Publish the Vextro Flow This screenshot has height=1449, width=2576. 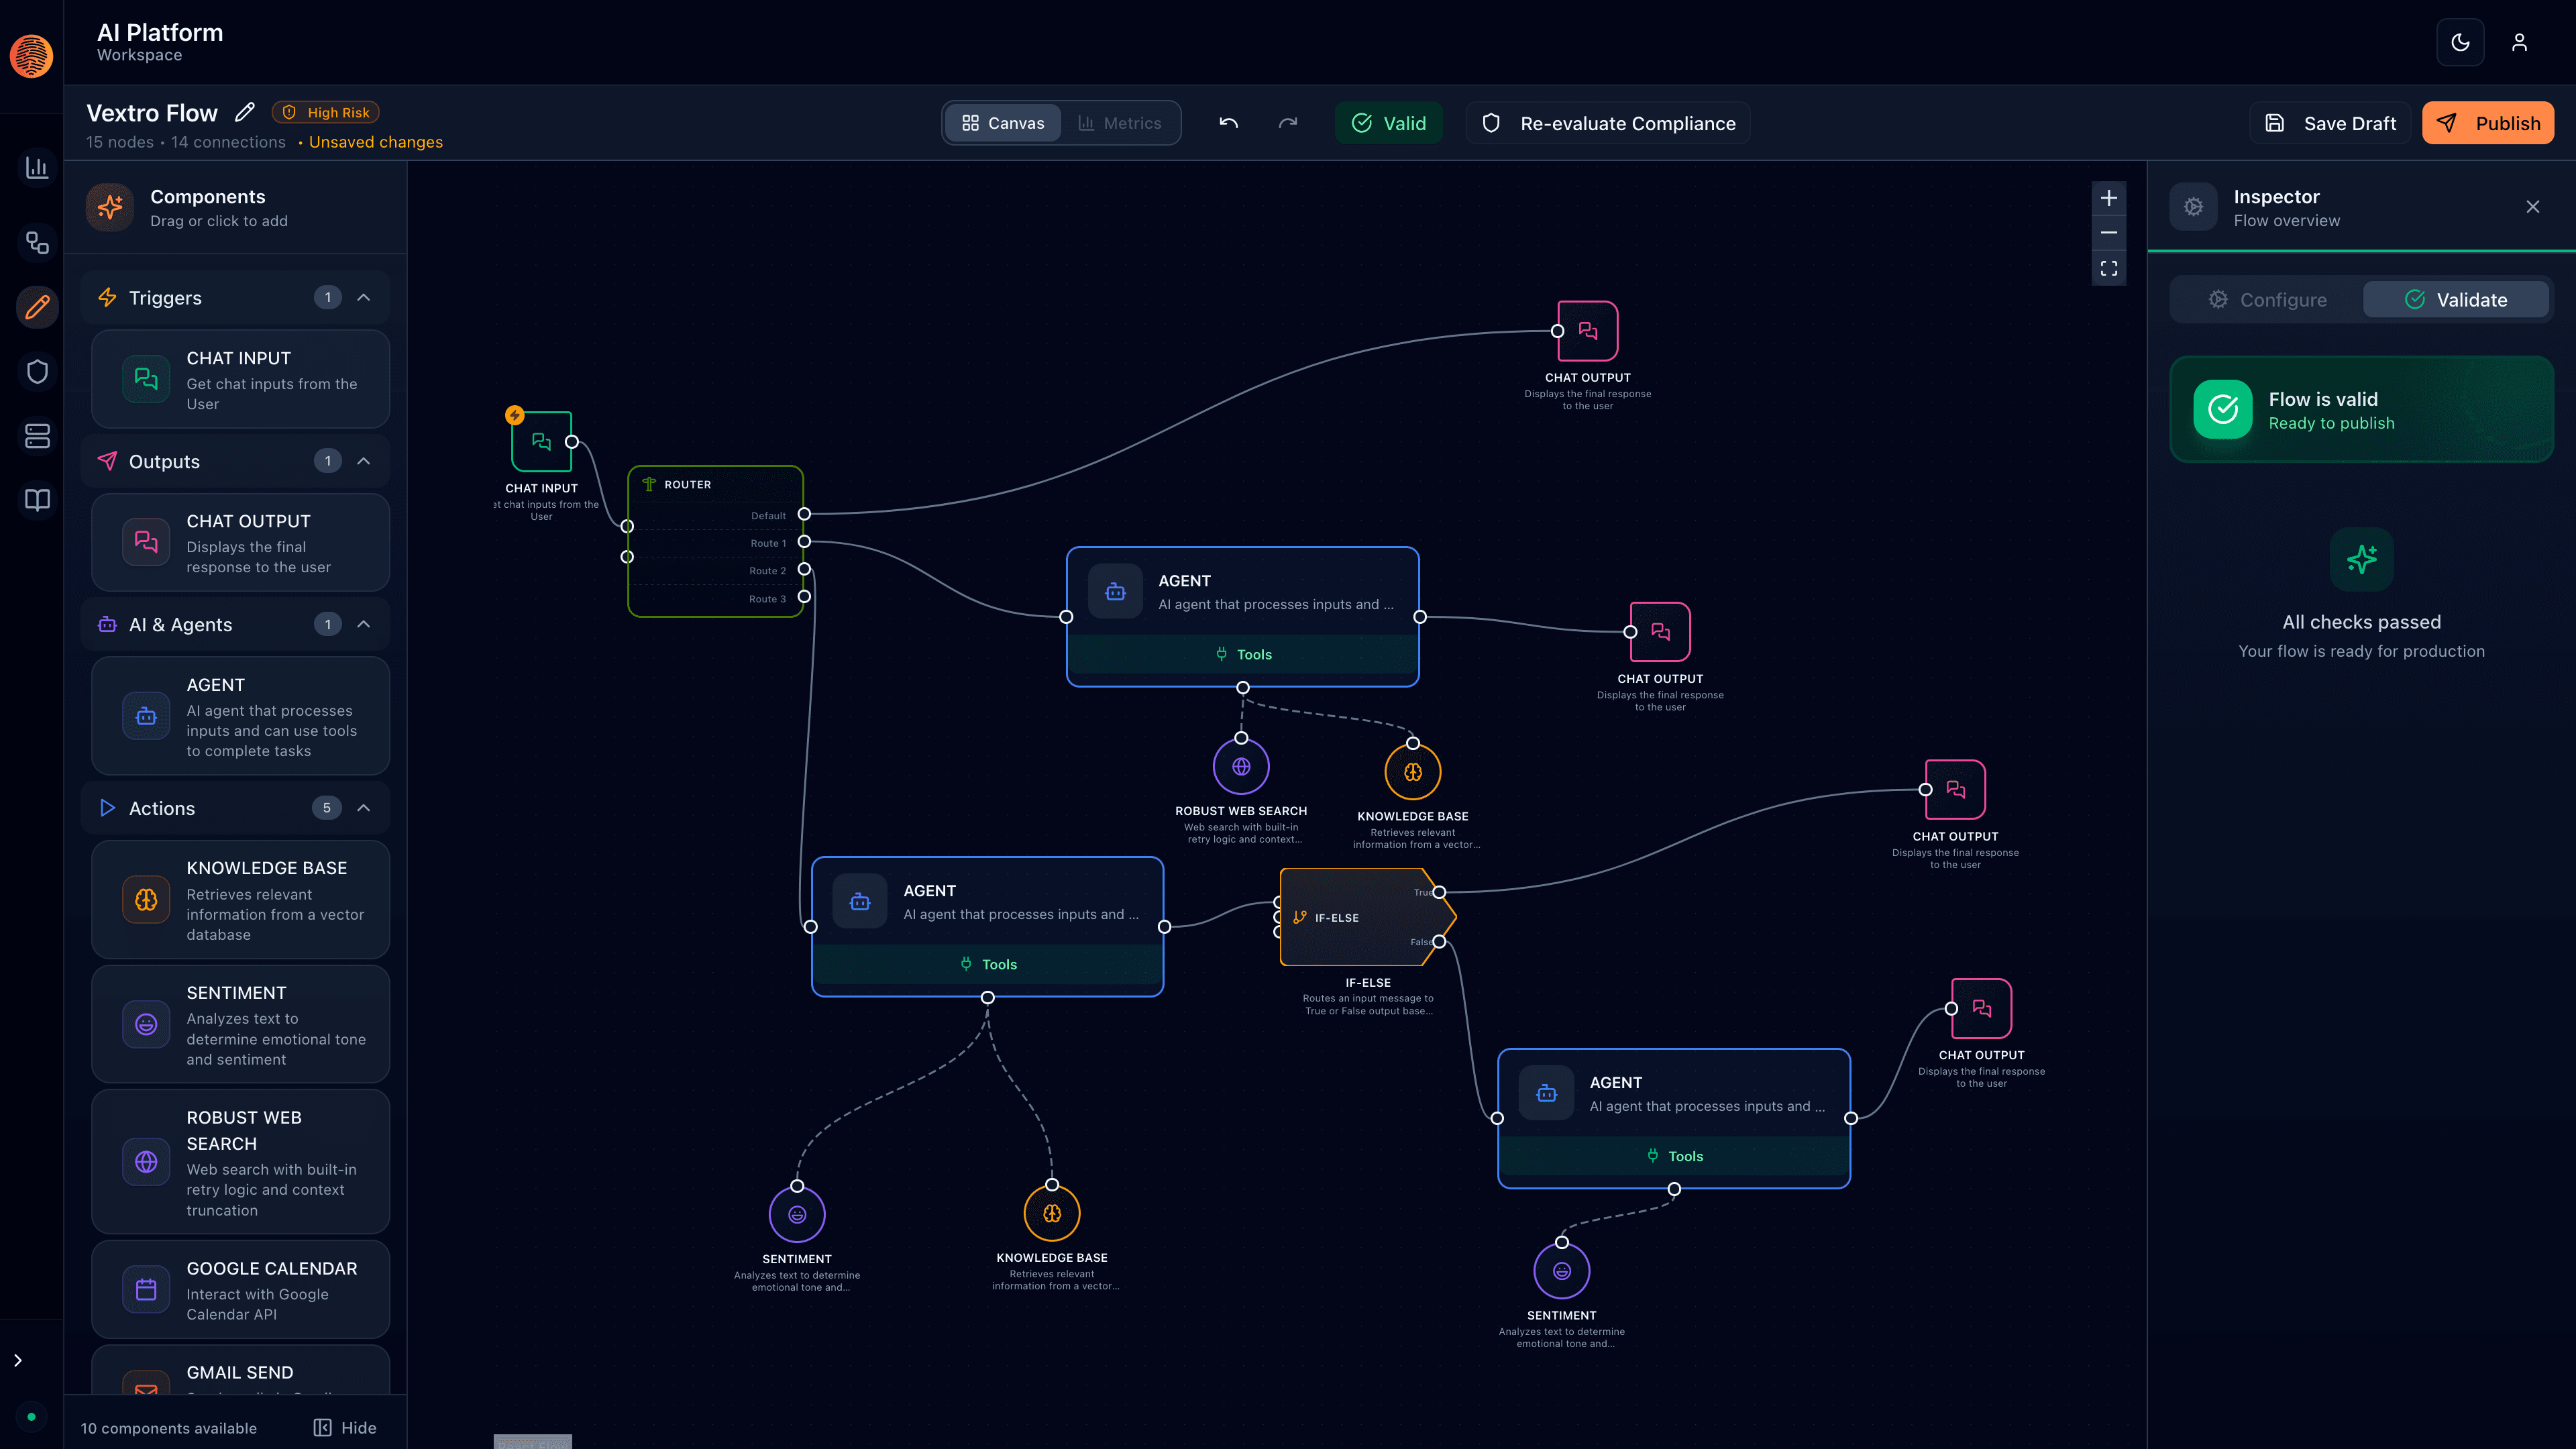2488,122
